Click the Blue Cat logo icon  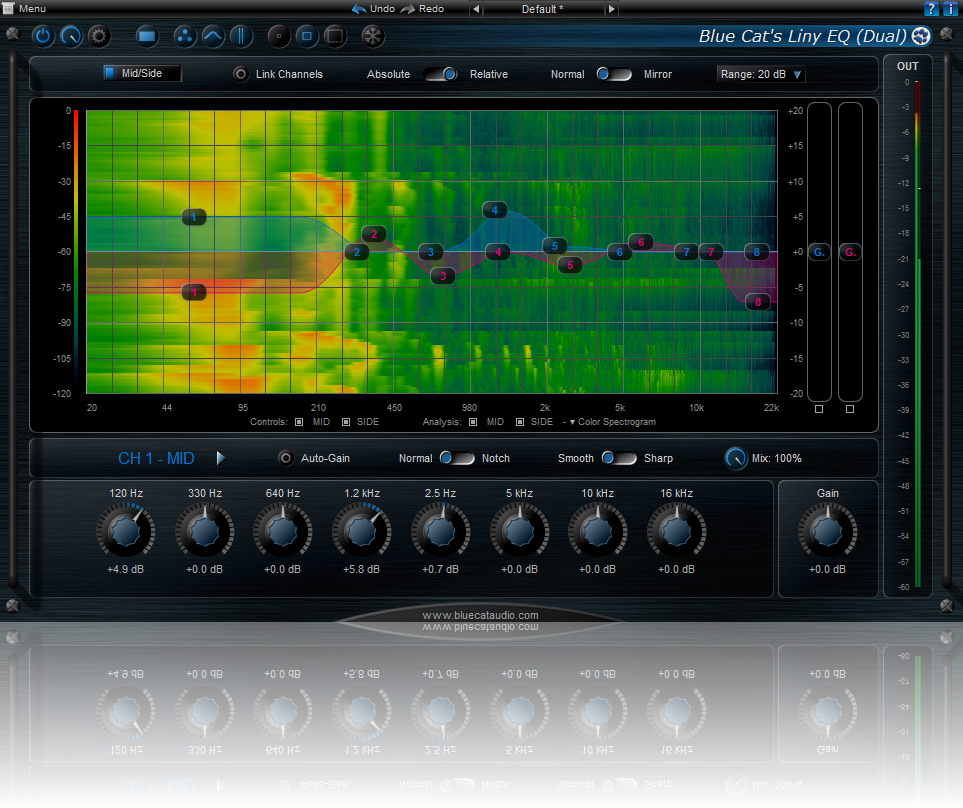point(921,37)
